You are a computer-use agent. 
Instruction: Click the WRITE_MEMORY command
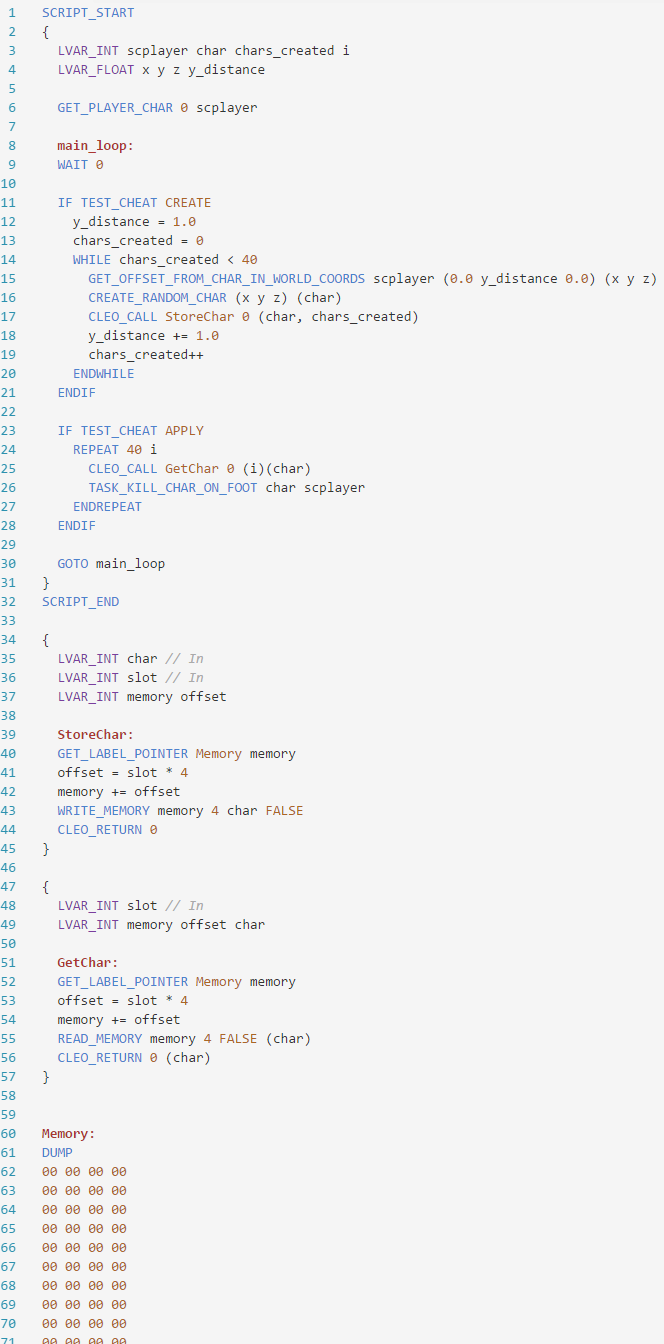[103, 811]
